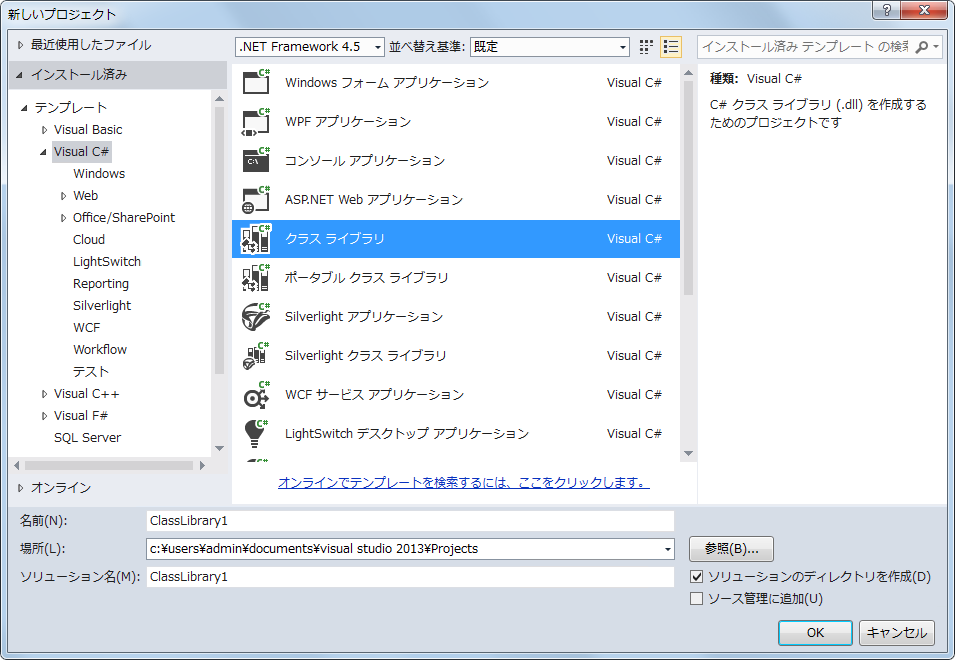Screen dimensions: 955x660
Task: Open the 並べ替え基準 sort dropdown
Action: (622, 47)
